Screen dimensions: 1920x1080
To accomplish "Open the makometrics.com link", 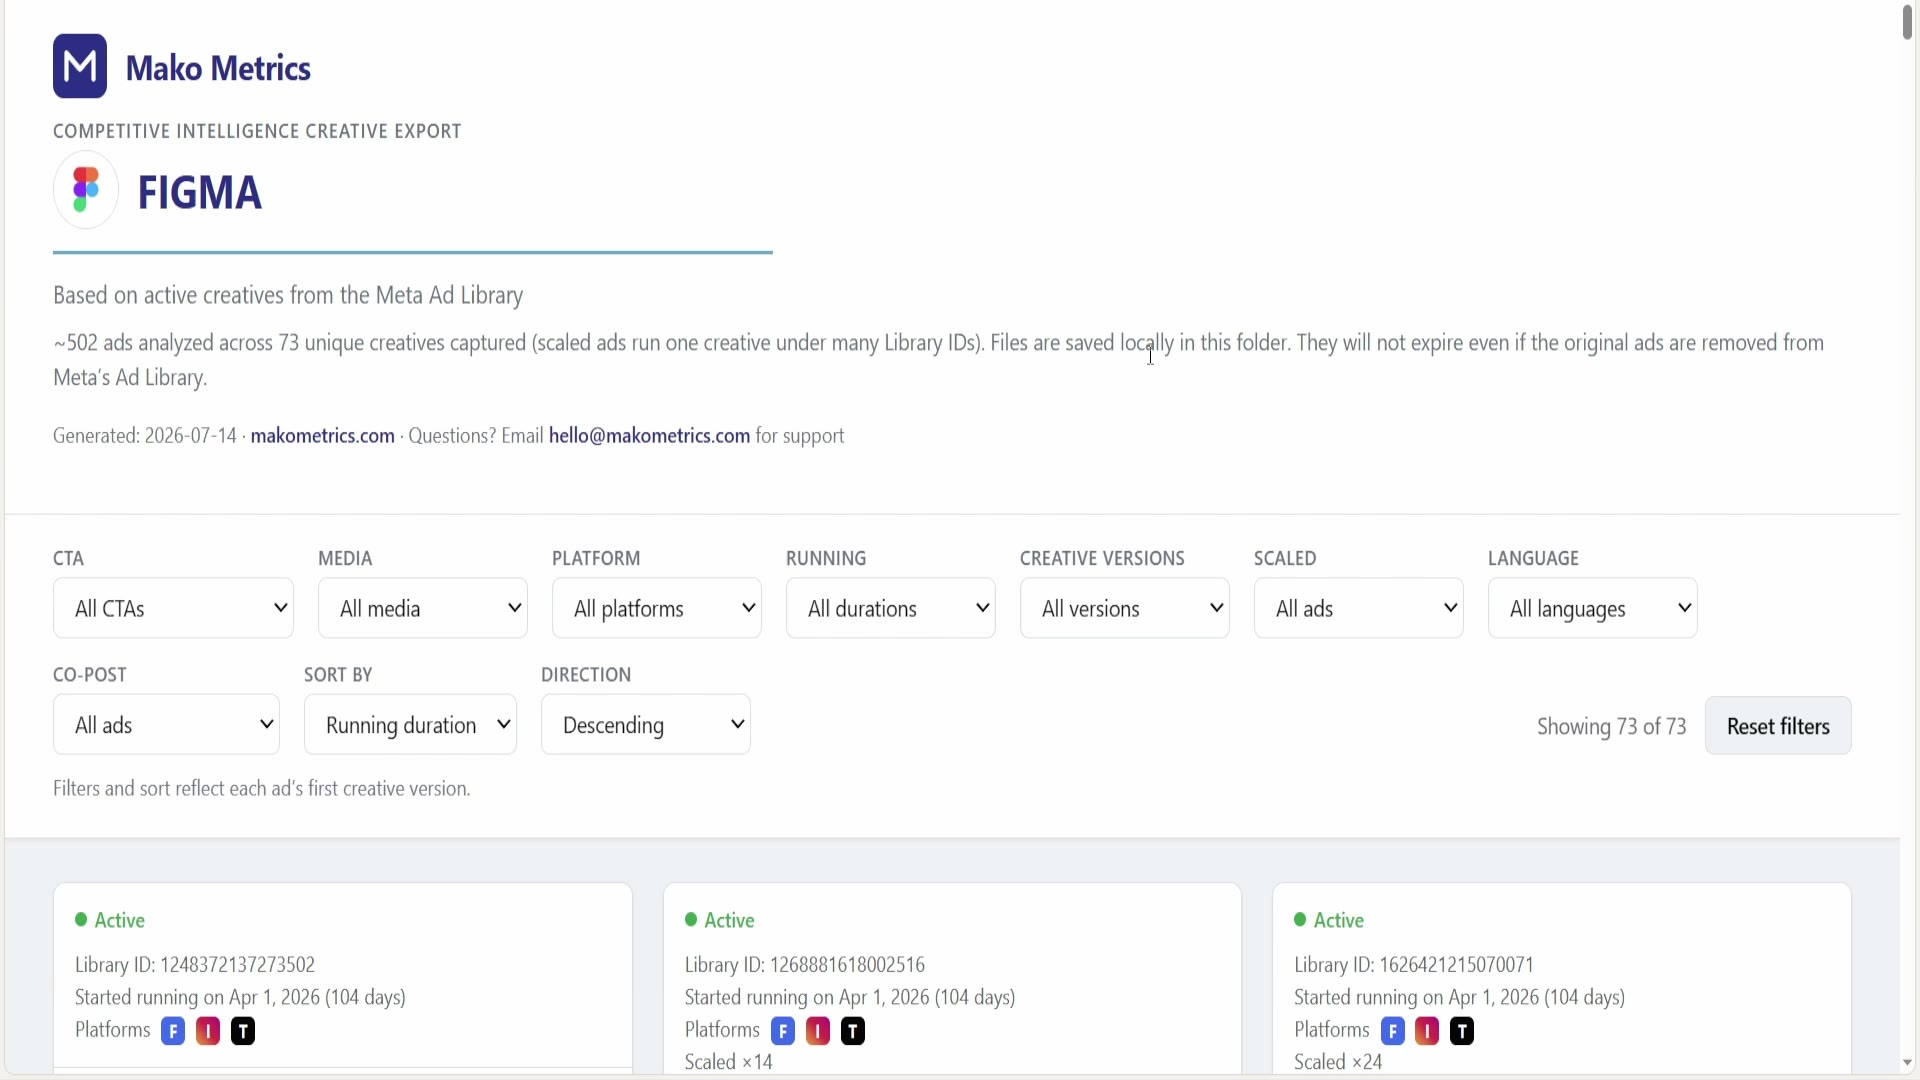I will pyautogui.click(x=322, y=436).
